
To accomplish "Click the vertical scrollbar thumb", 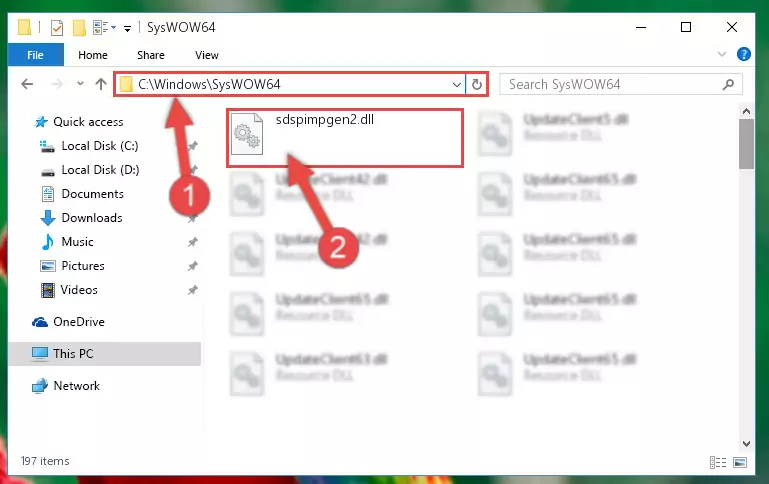I will [x=746, y=144].
